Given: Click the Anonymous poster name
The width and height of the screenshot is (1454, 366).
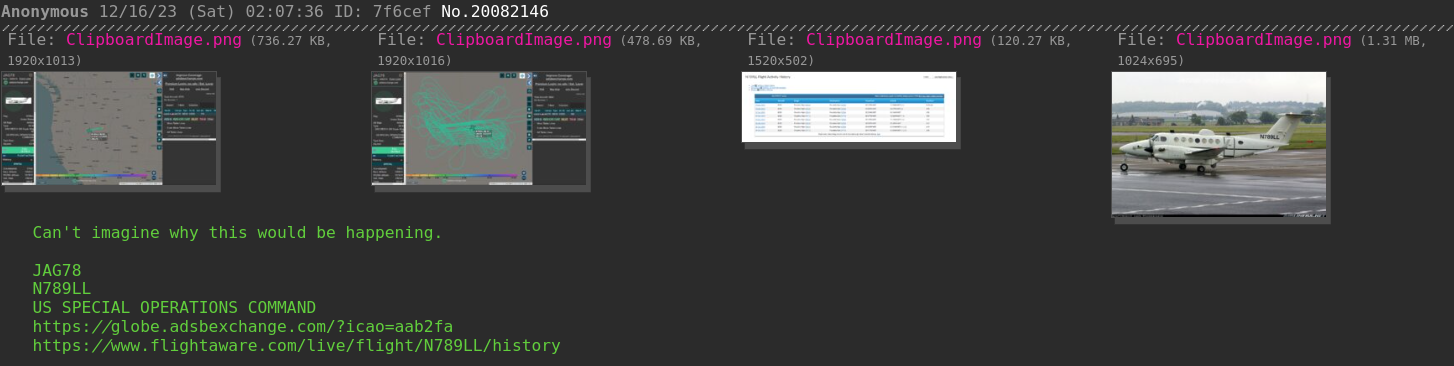Looking at the screenshot, I should [x=45, y=12].
